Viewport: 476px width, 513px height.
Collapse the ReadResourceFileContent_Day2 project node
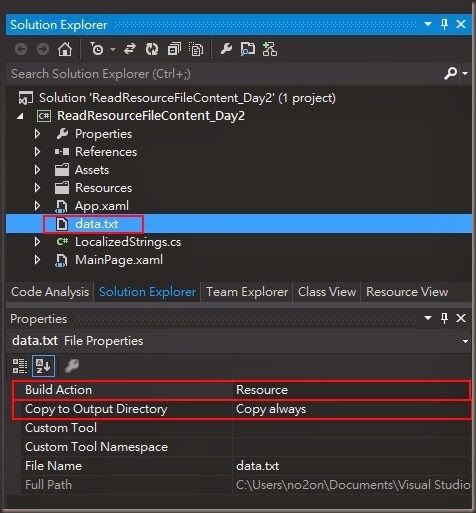click(x=20, y=116)
